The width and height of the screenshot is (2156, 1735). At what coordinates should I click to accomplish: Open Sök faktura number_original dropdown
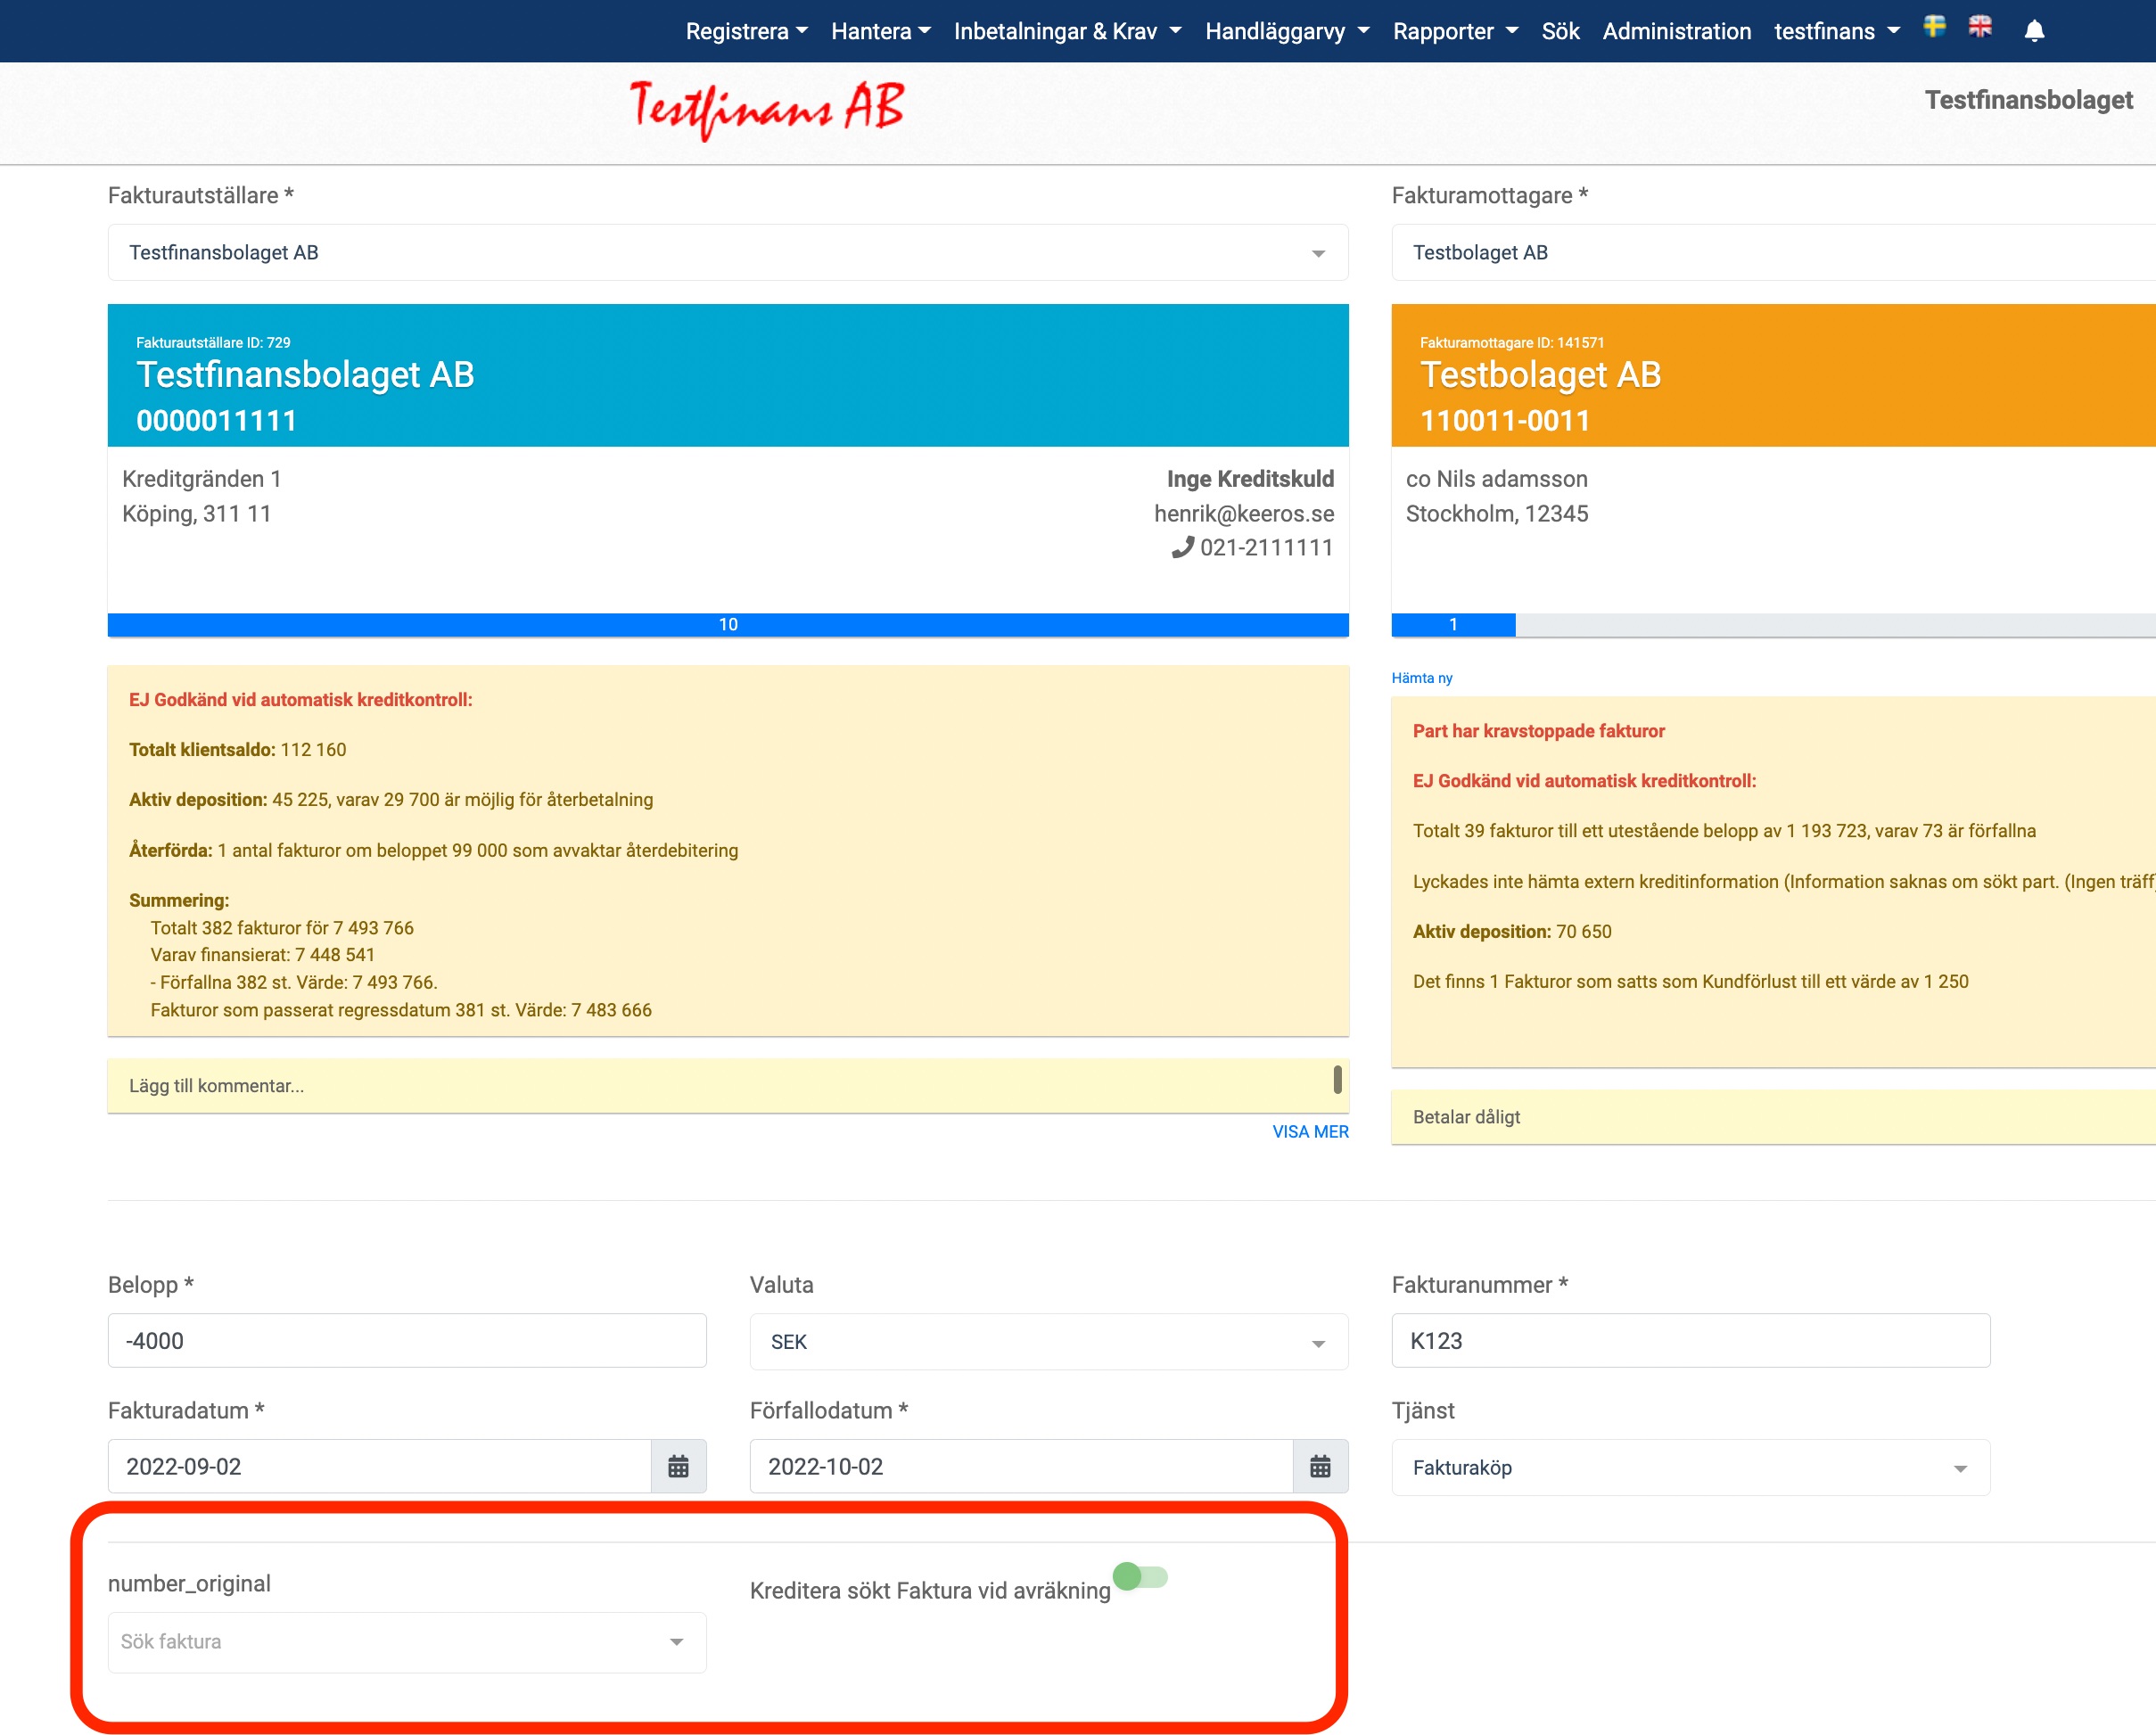(406, 1641)
